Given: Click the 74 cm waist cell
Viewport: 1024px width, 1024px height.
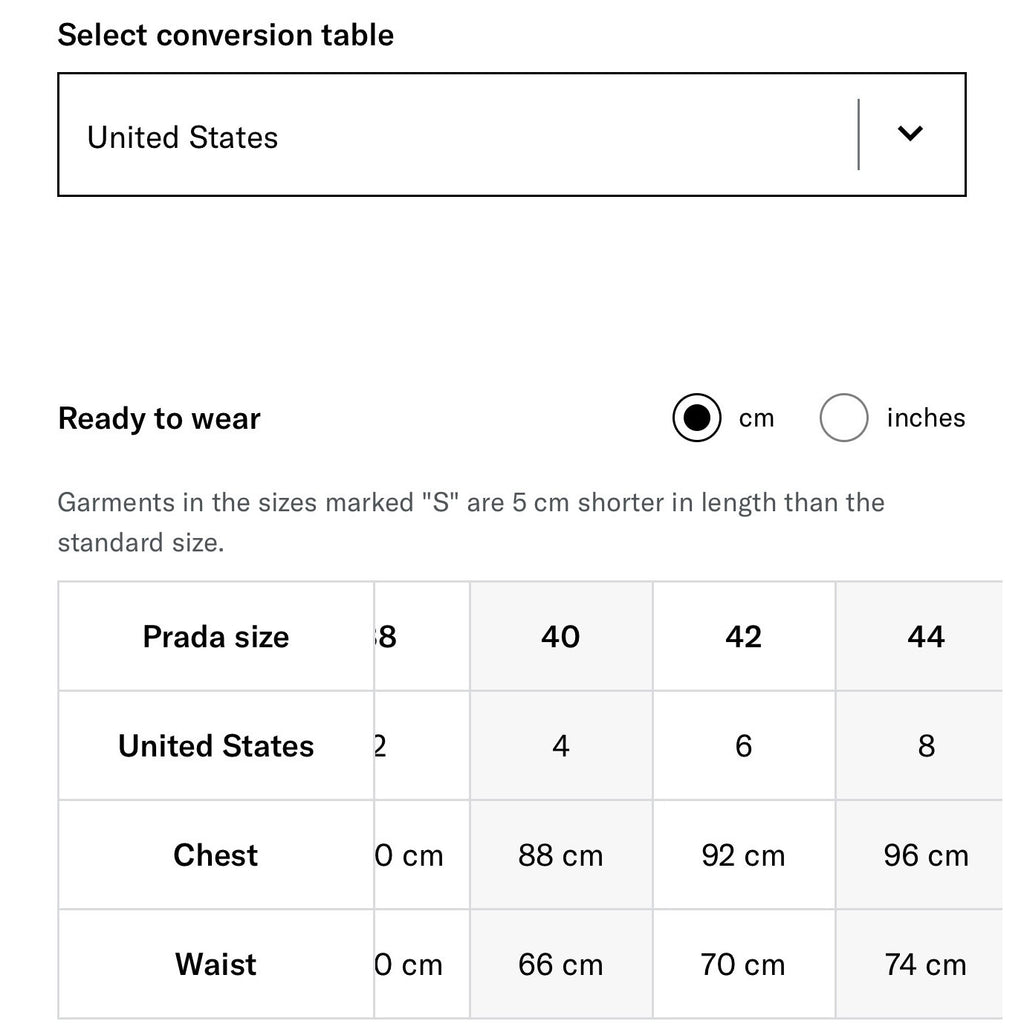Looking at the screenshot, I should pos(926,964).
